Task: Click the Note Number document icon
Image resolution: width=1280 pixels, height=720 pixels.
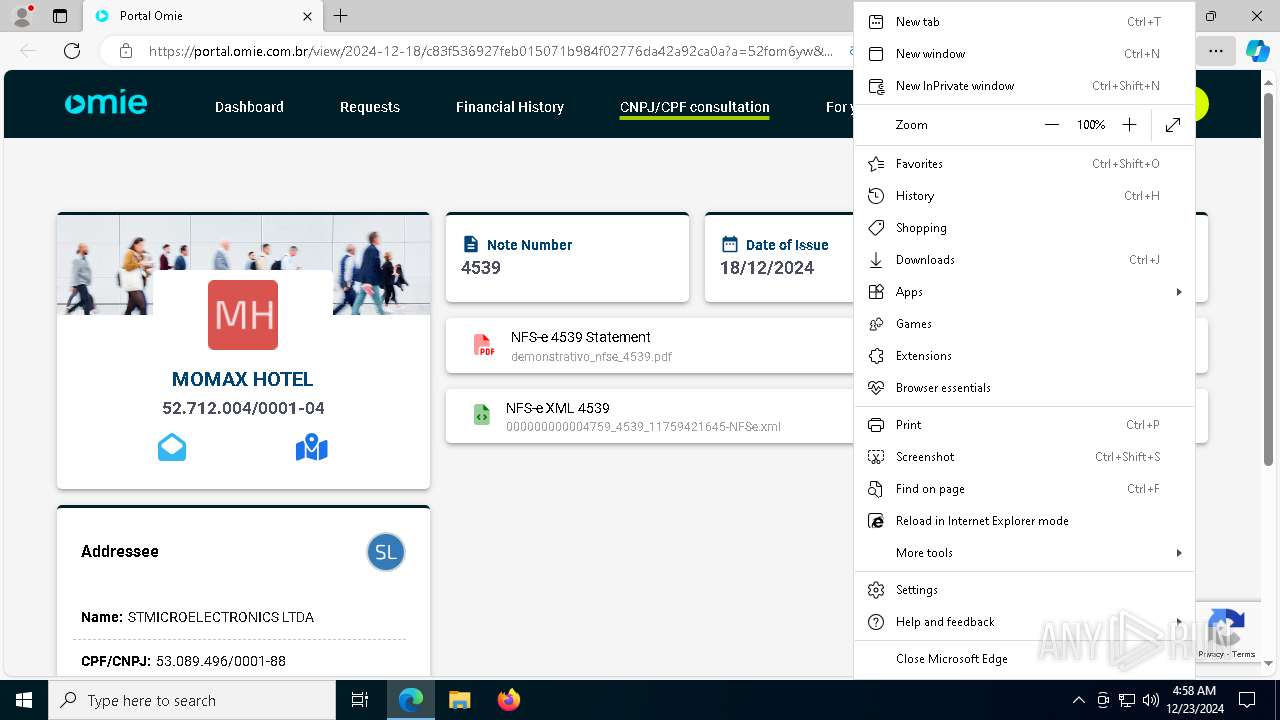Action: pyautogui.click(x=471, y=245)
